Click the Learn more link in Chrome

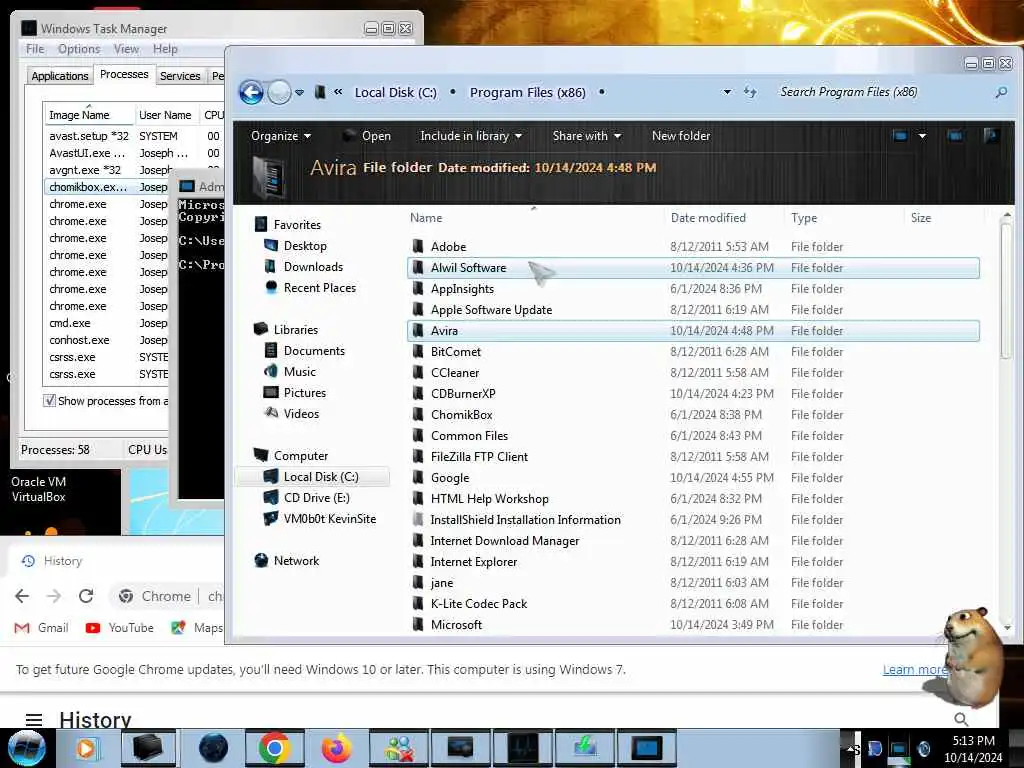(914, 669)
